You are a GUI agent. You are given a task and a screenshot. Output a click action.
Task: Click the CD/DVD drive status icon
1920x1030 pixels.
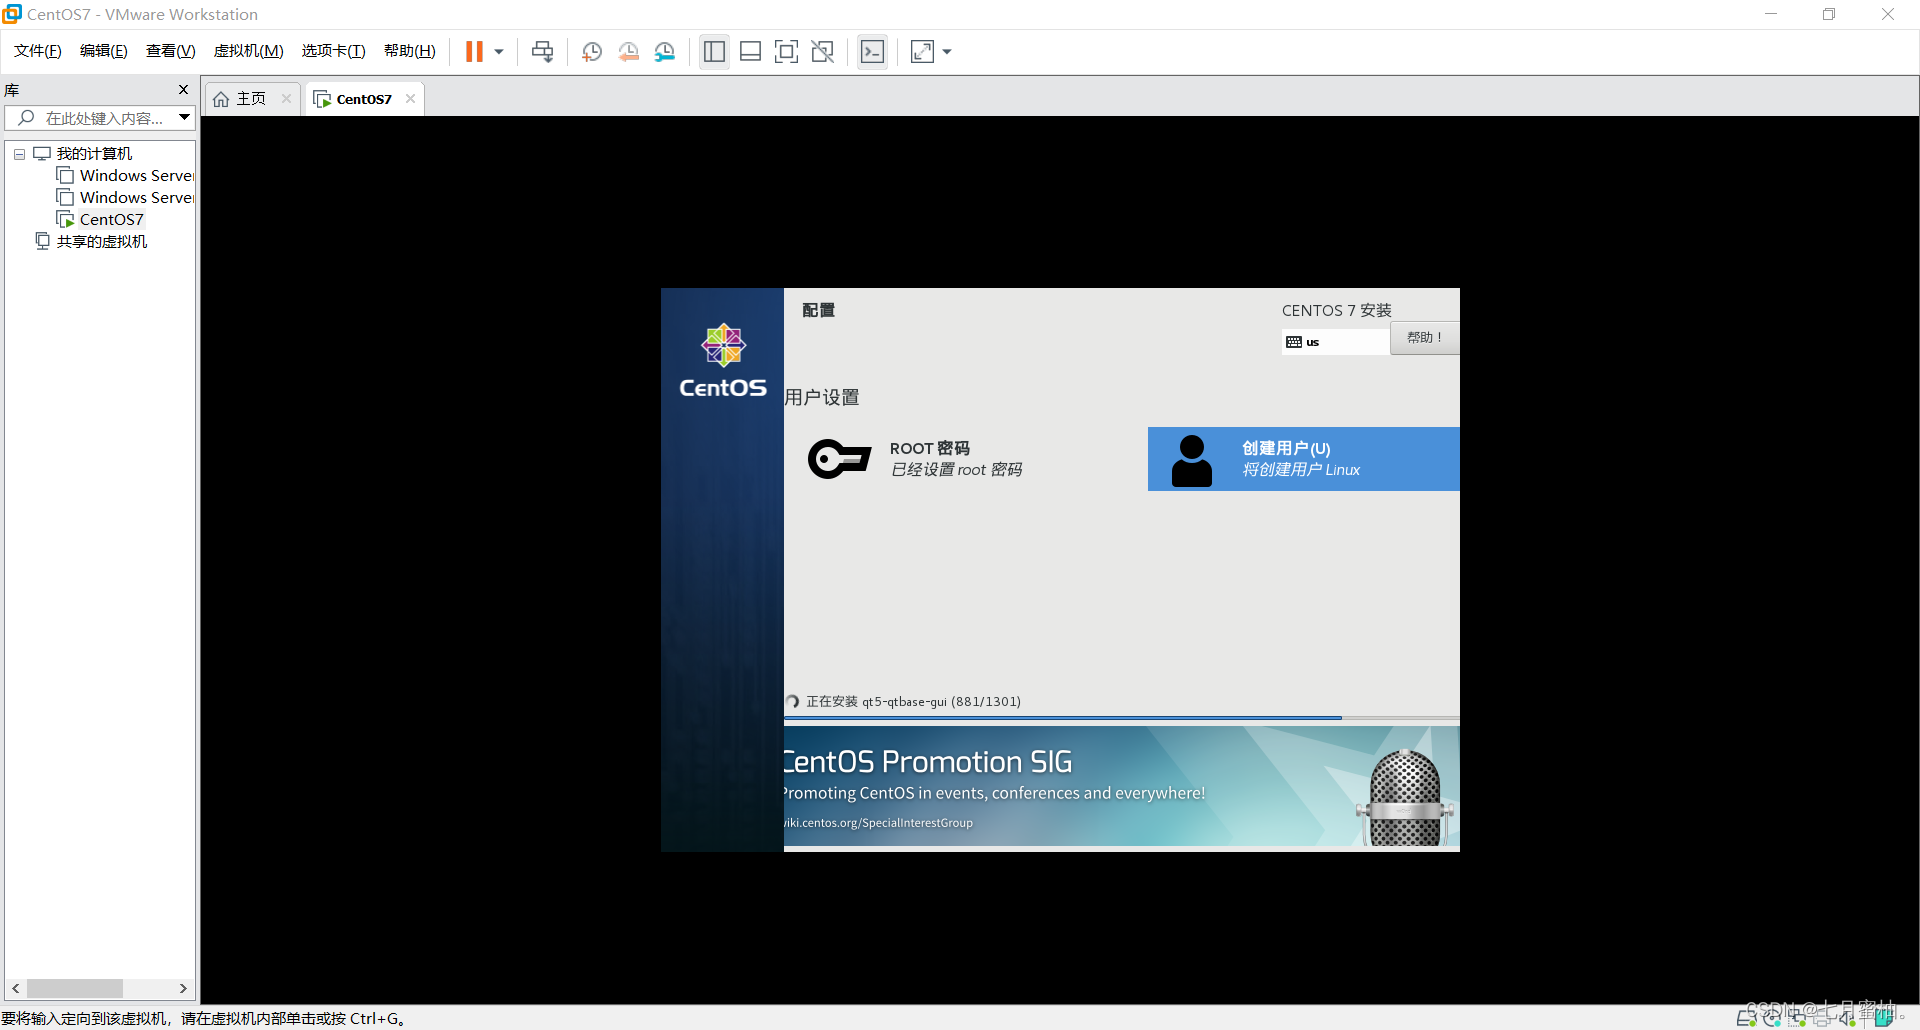(x=1772, y=1018)
